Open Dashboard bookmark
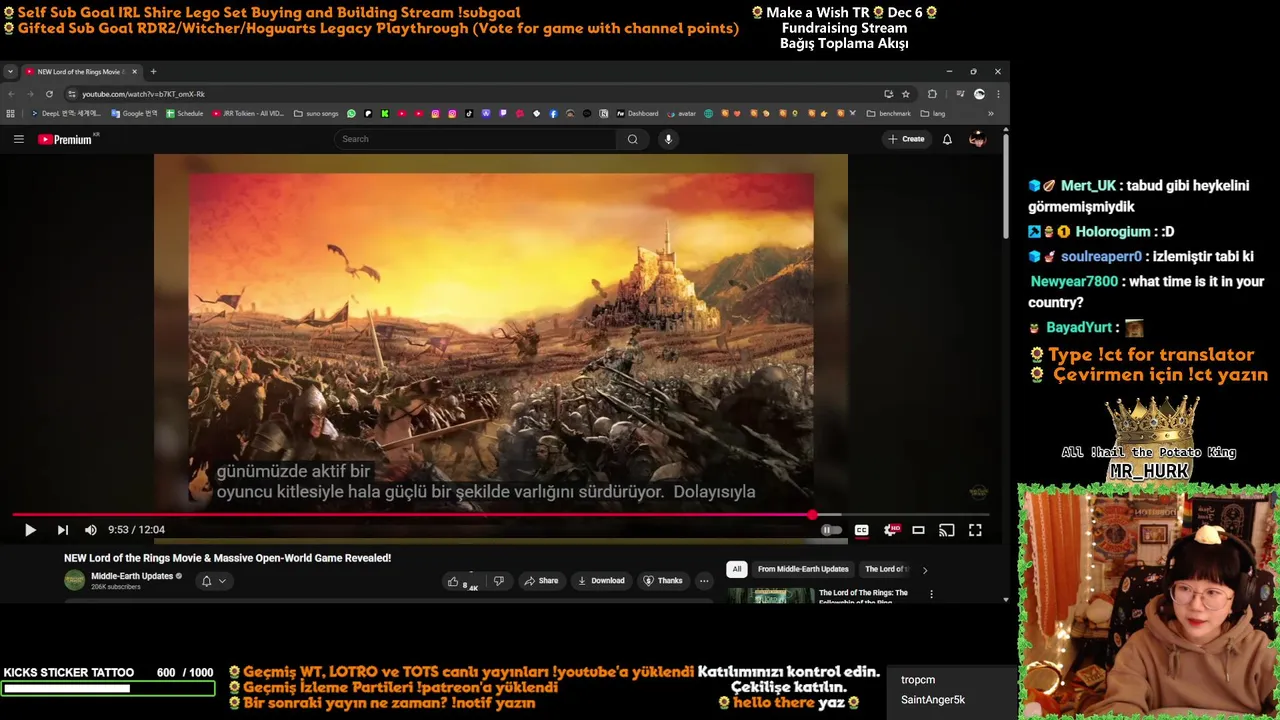The image size is (1280, 720). [637, 113]
